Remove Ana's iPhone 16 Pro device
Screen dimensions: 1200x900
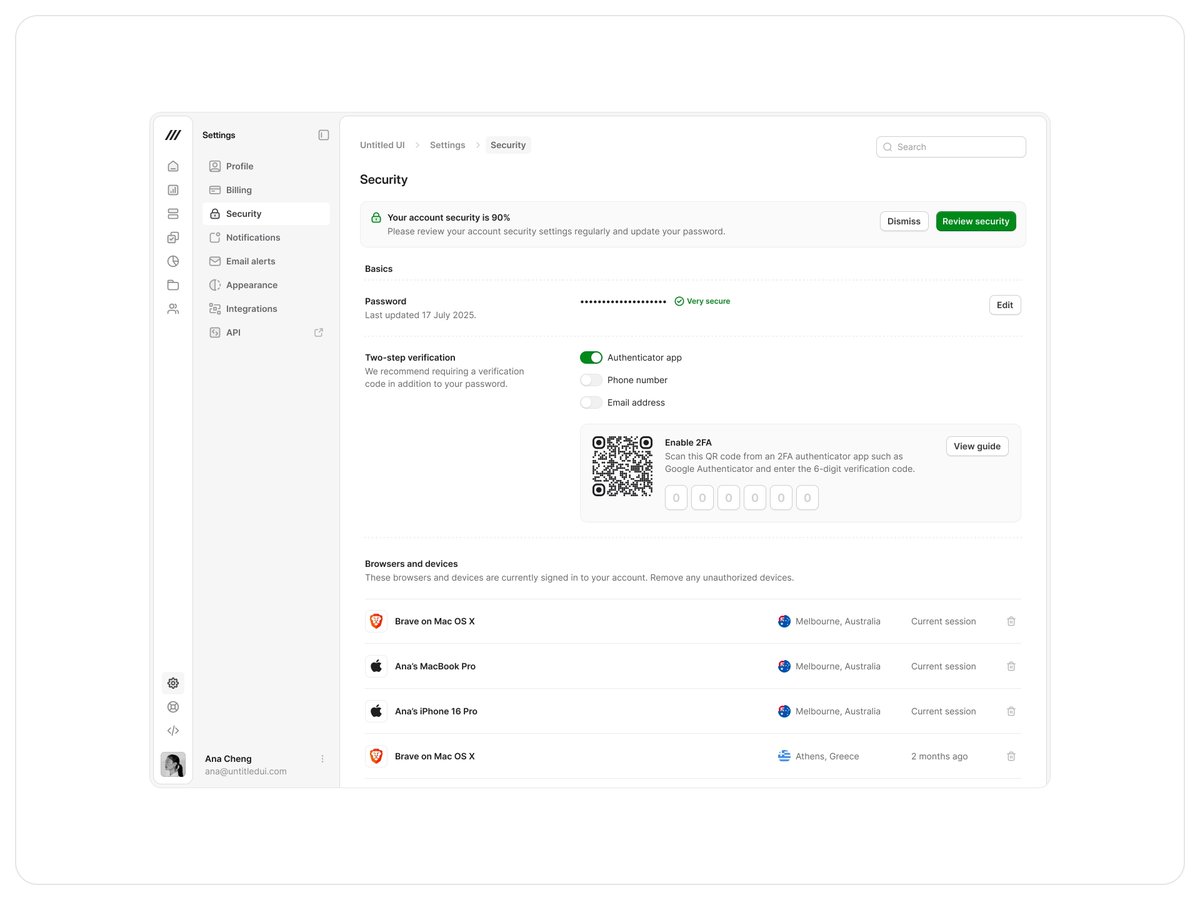pos(1011,712)
